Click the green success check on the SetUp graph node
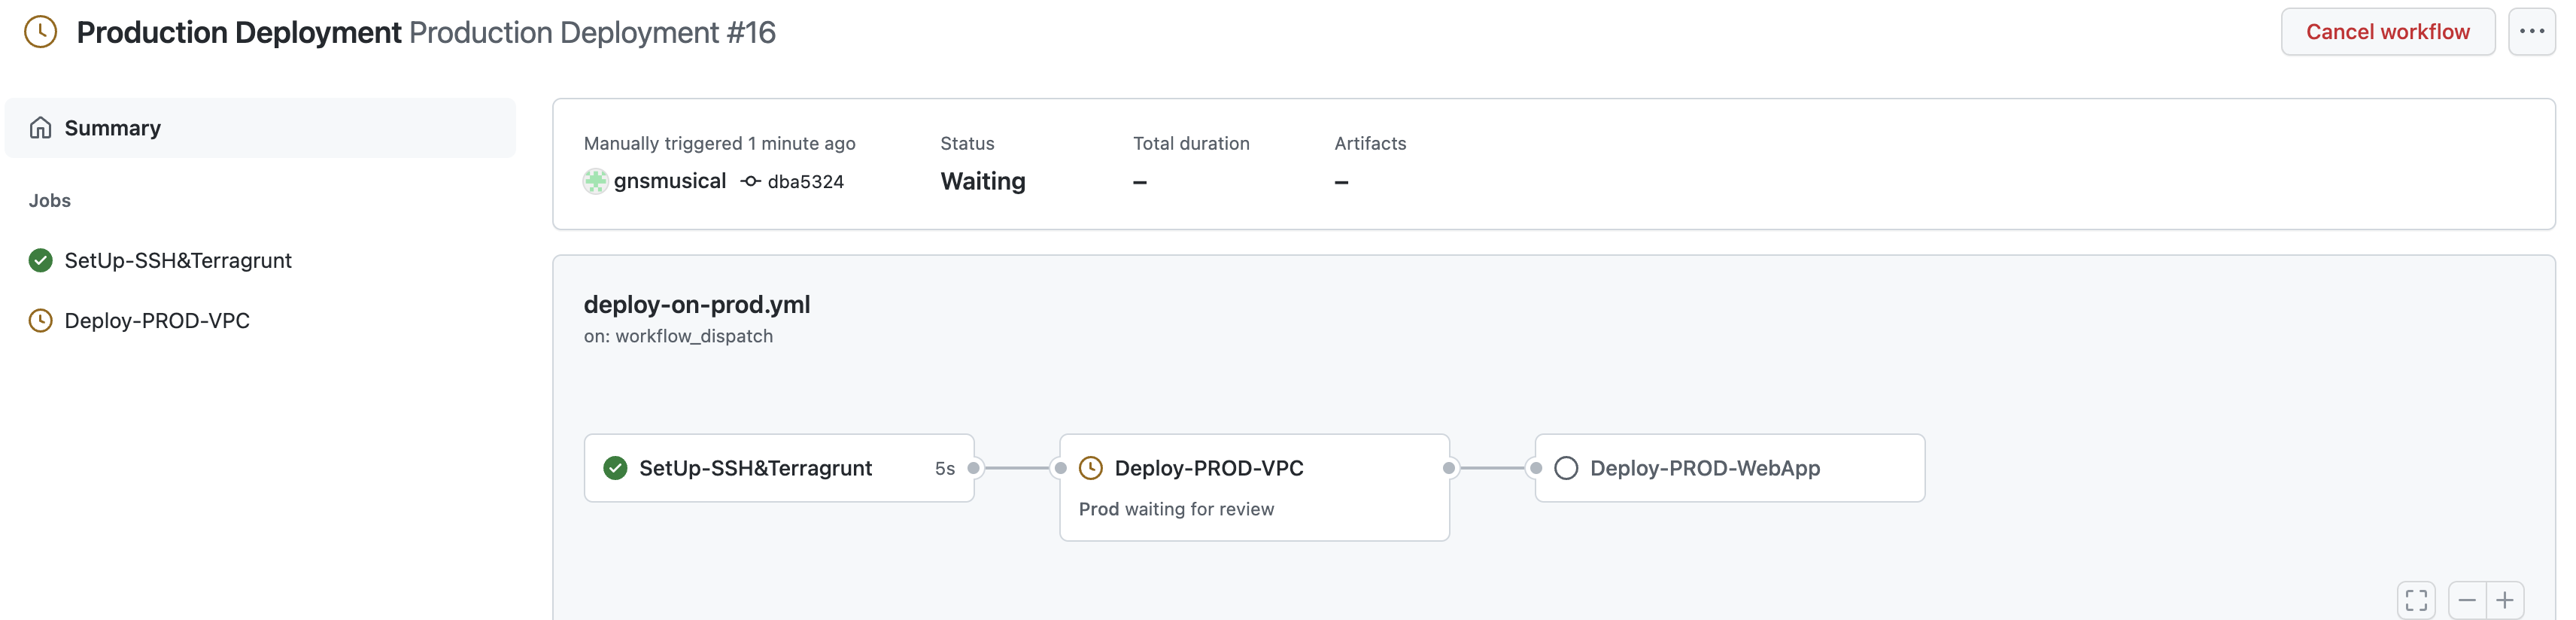2576x620 pixels. pos(615,468)
